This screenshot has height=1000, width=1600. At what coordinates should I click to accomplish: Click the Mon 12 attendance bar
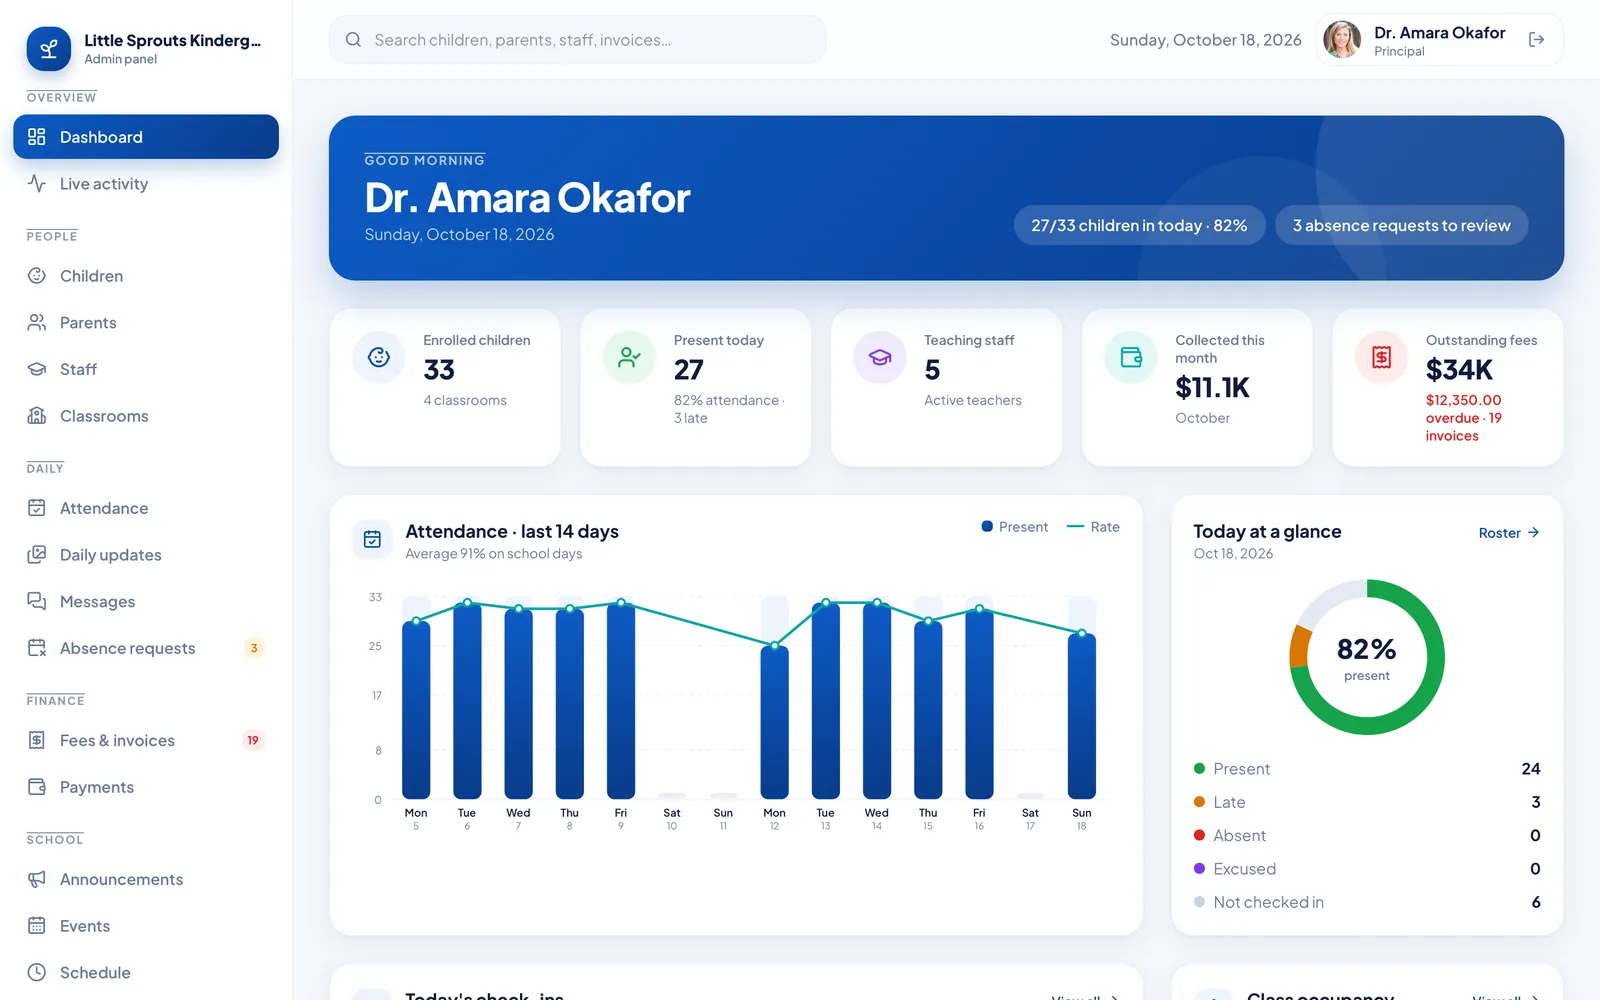click(x=775, y=722)
